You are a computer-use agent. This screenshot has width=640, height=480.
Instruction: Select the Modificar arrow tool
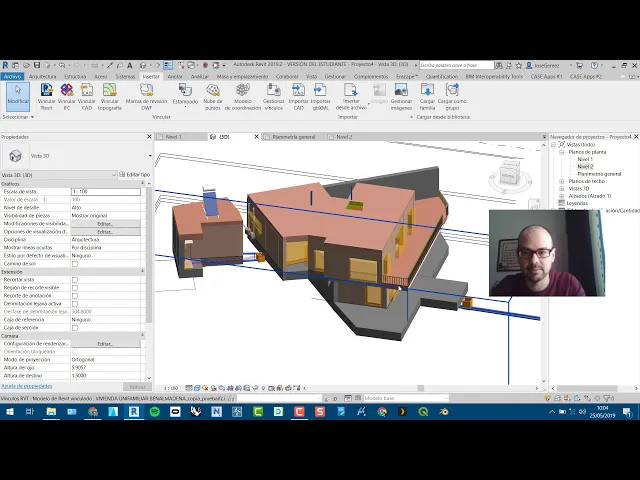click(x=18, y=96)
